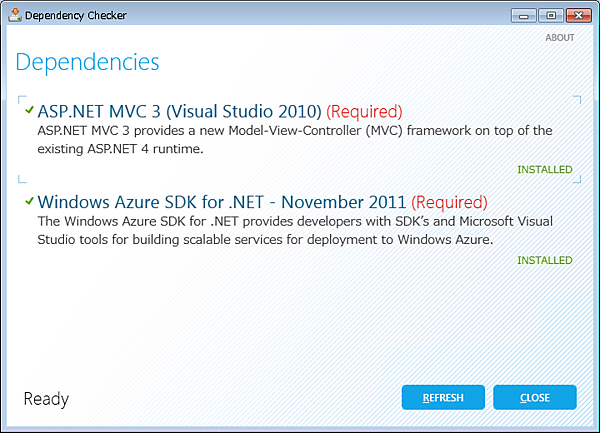Click the Ready status text
Image resolution: width=600 pixels, height=433 pixels.
[46, 399]
